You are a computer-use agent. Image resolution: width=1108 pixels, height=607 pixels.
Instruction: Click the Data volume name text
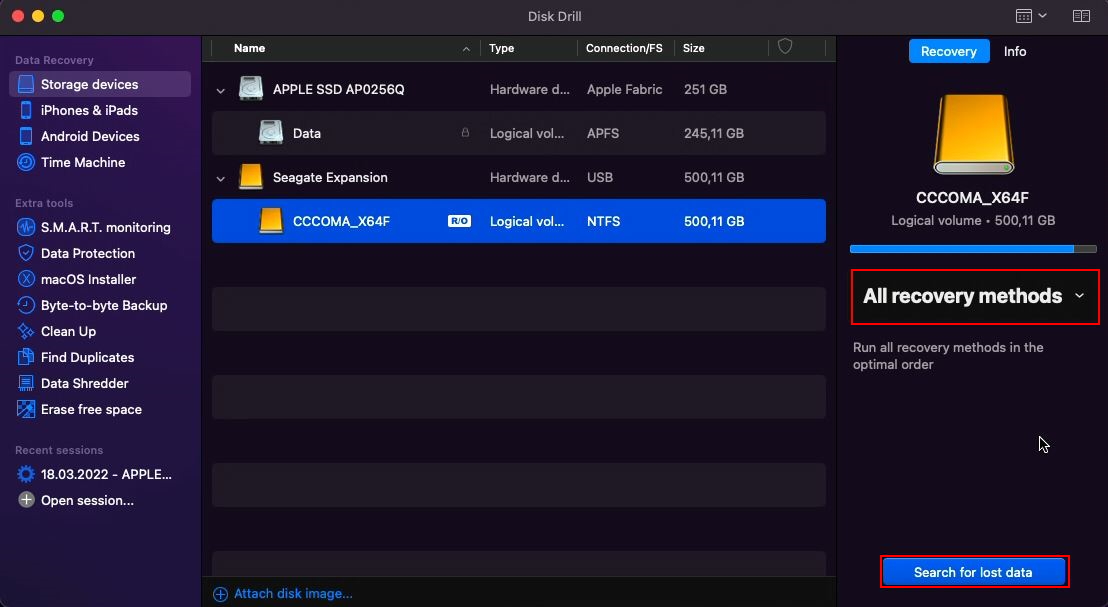[x=307, y=133]
